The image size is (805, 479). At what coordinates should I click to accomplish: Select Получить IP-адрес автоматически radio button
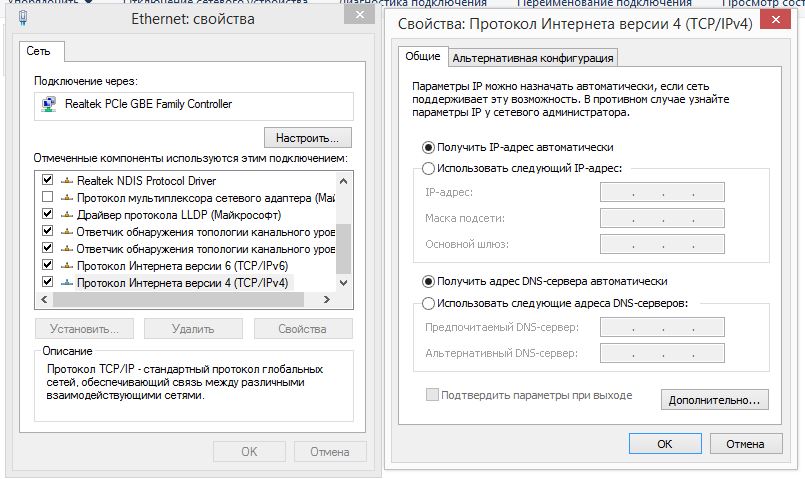(x=428, y=148)
